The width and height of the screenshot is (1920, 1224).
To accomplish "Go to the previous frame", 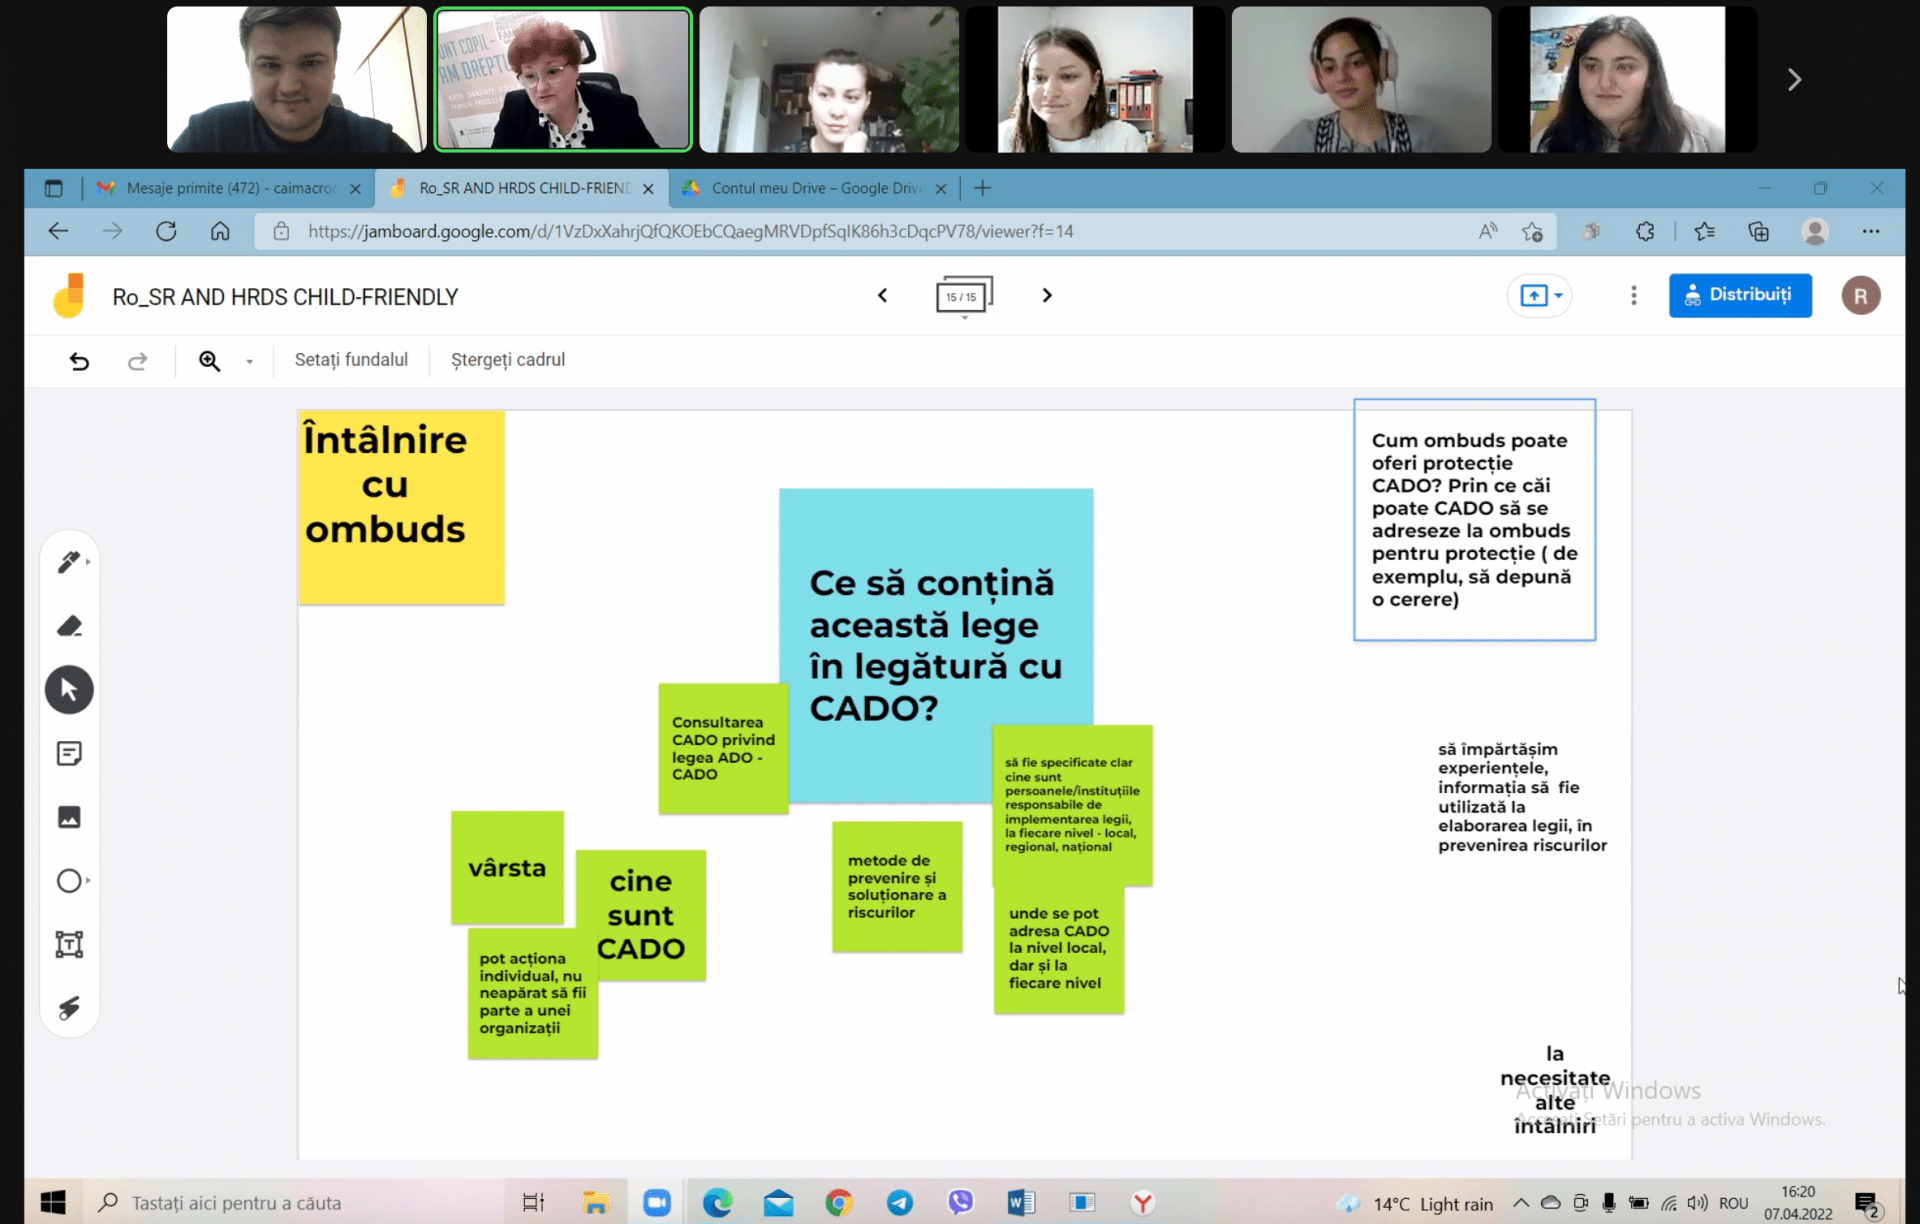I will (x=882, y=295).
